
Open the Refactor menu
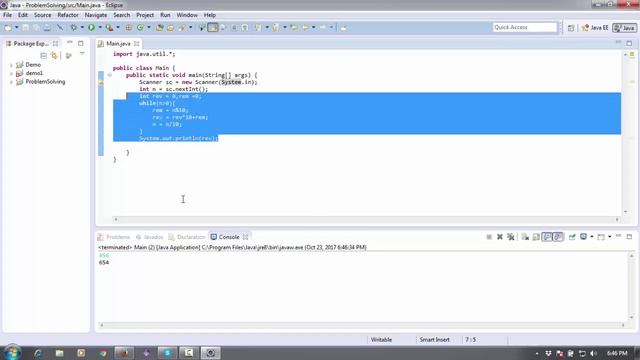tap(68, 15)
